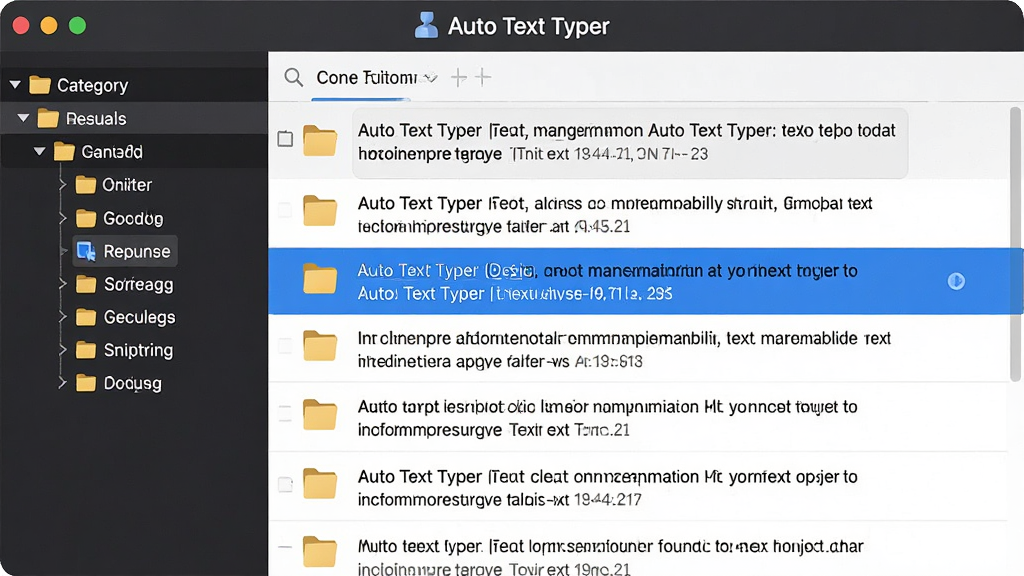Click the first plus button after the tab

click(x=459, y=78)
